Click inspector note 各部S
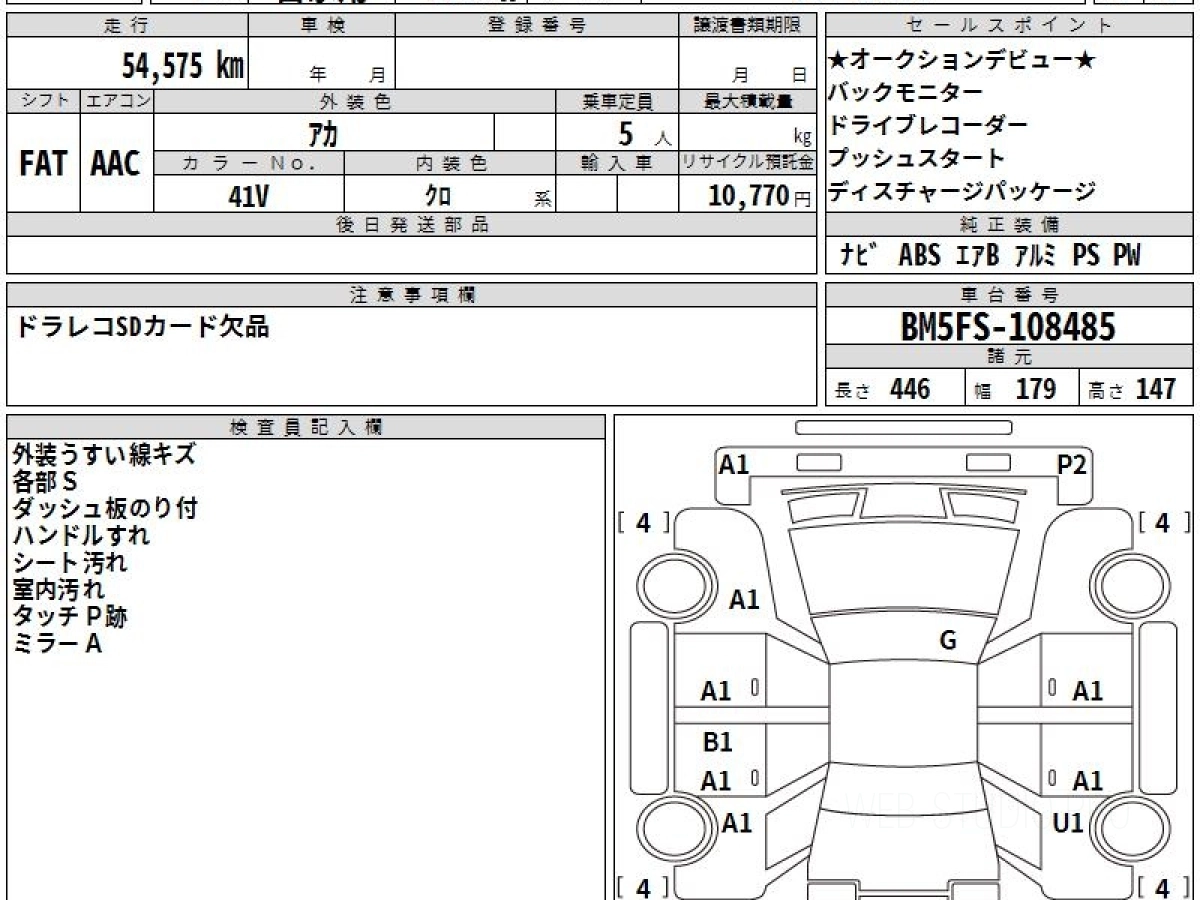This screenshot has height=900, width=1200. click(x=44, y=481)
